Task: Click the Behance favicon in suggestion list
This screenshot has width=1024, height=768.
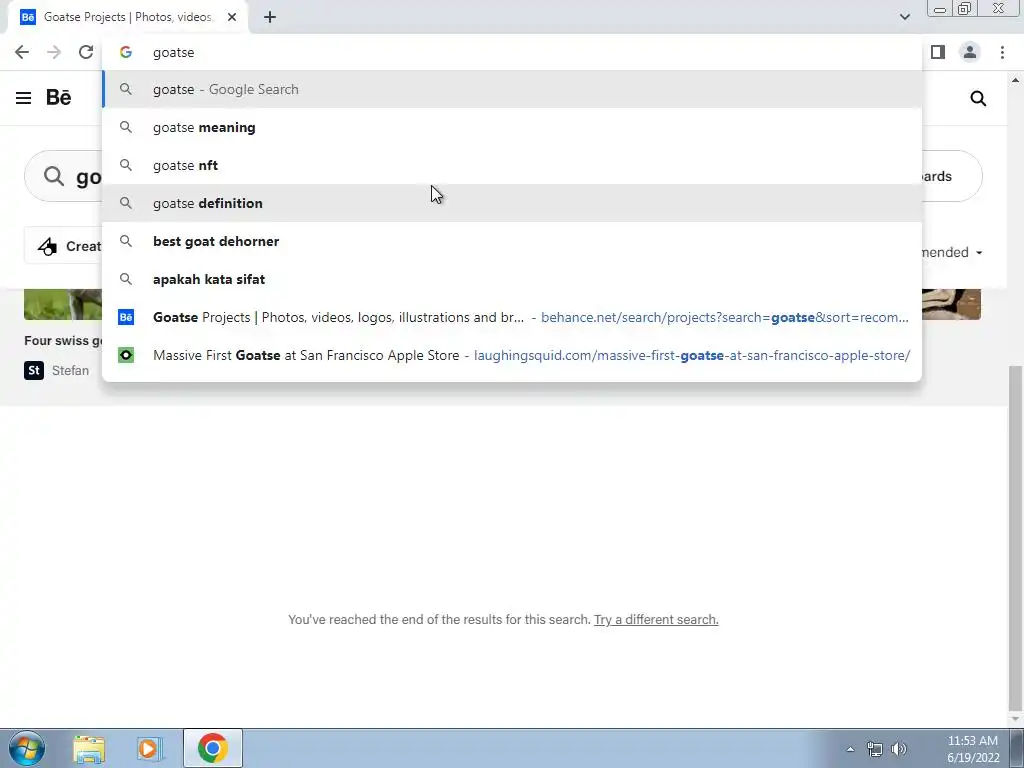Action: 126,317
